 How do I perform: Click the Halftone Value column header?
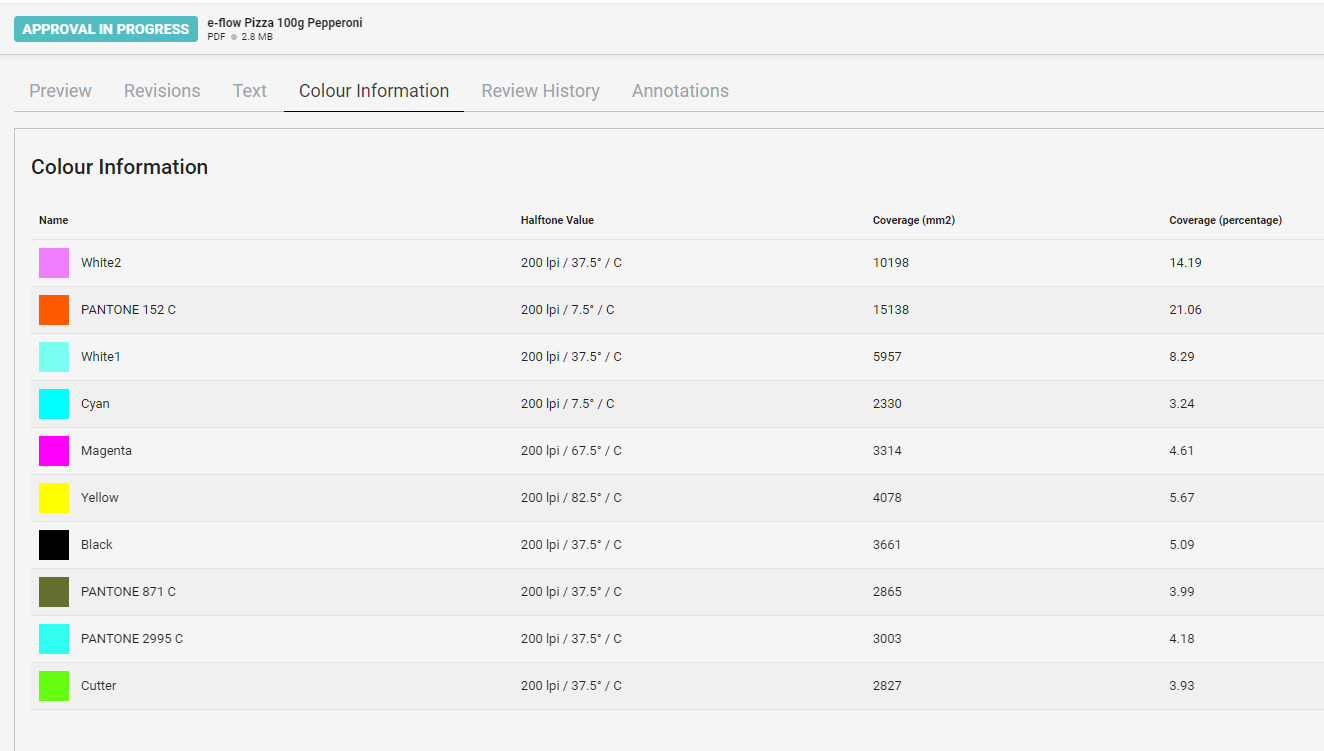pos(557,220)
